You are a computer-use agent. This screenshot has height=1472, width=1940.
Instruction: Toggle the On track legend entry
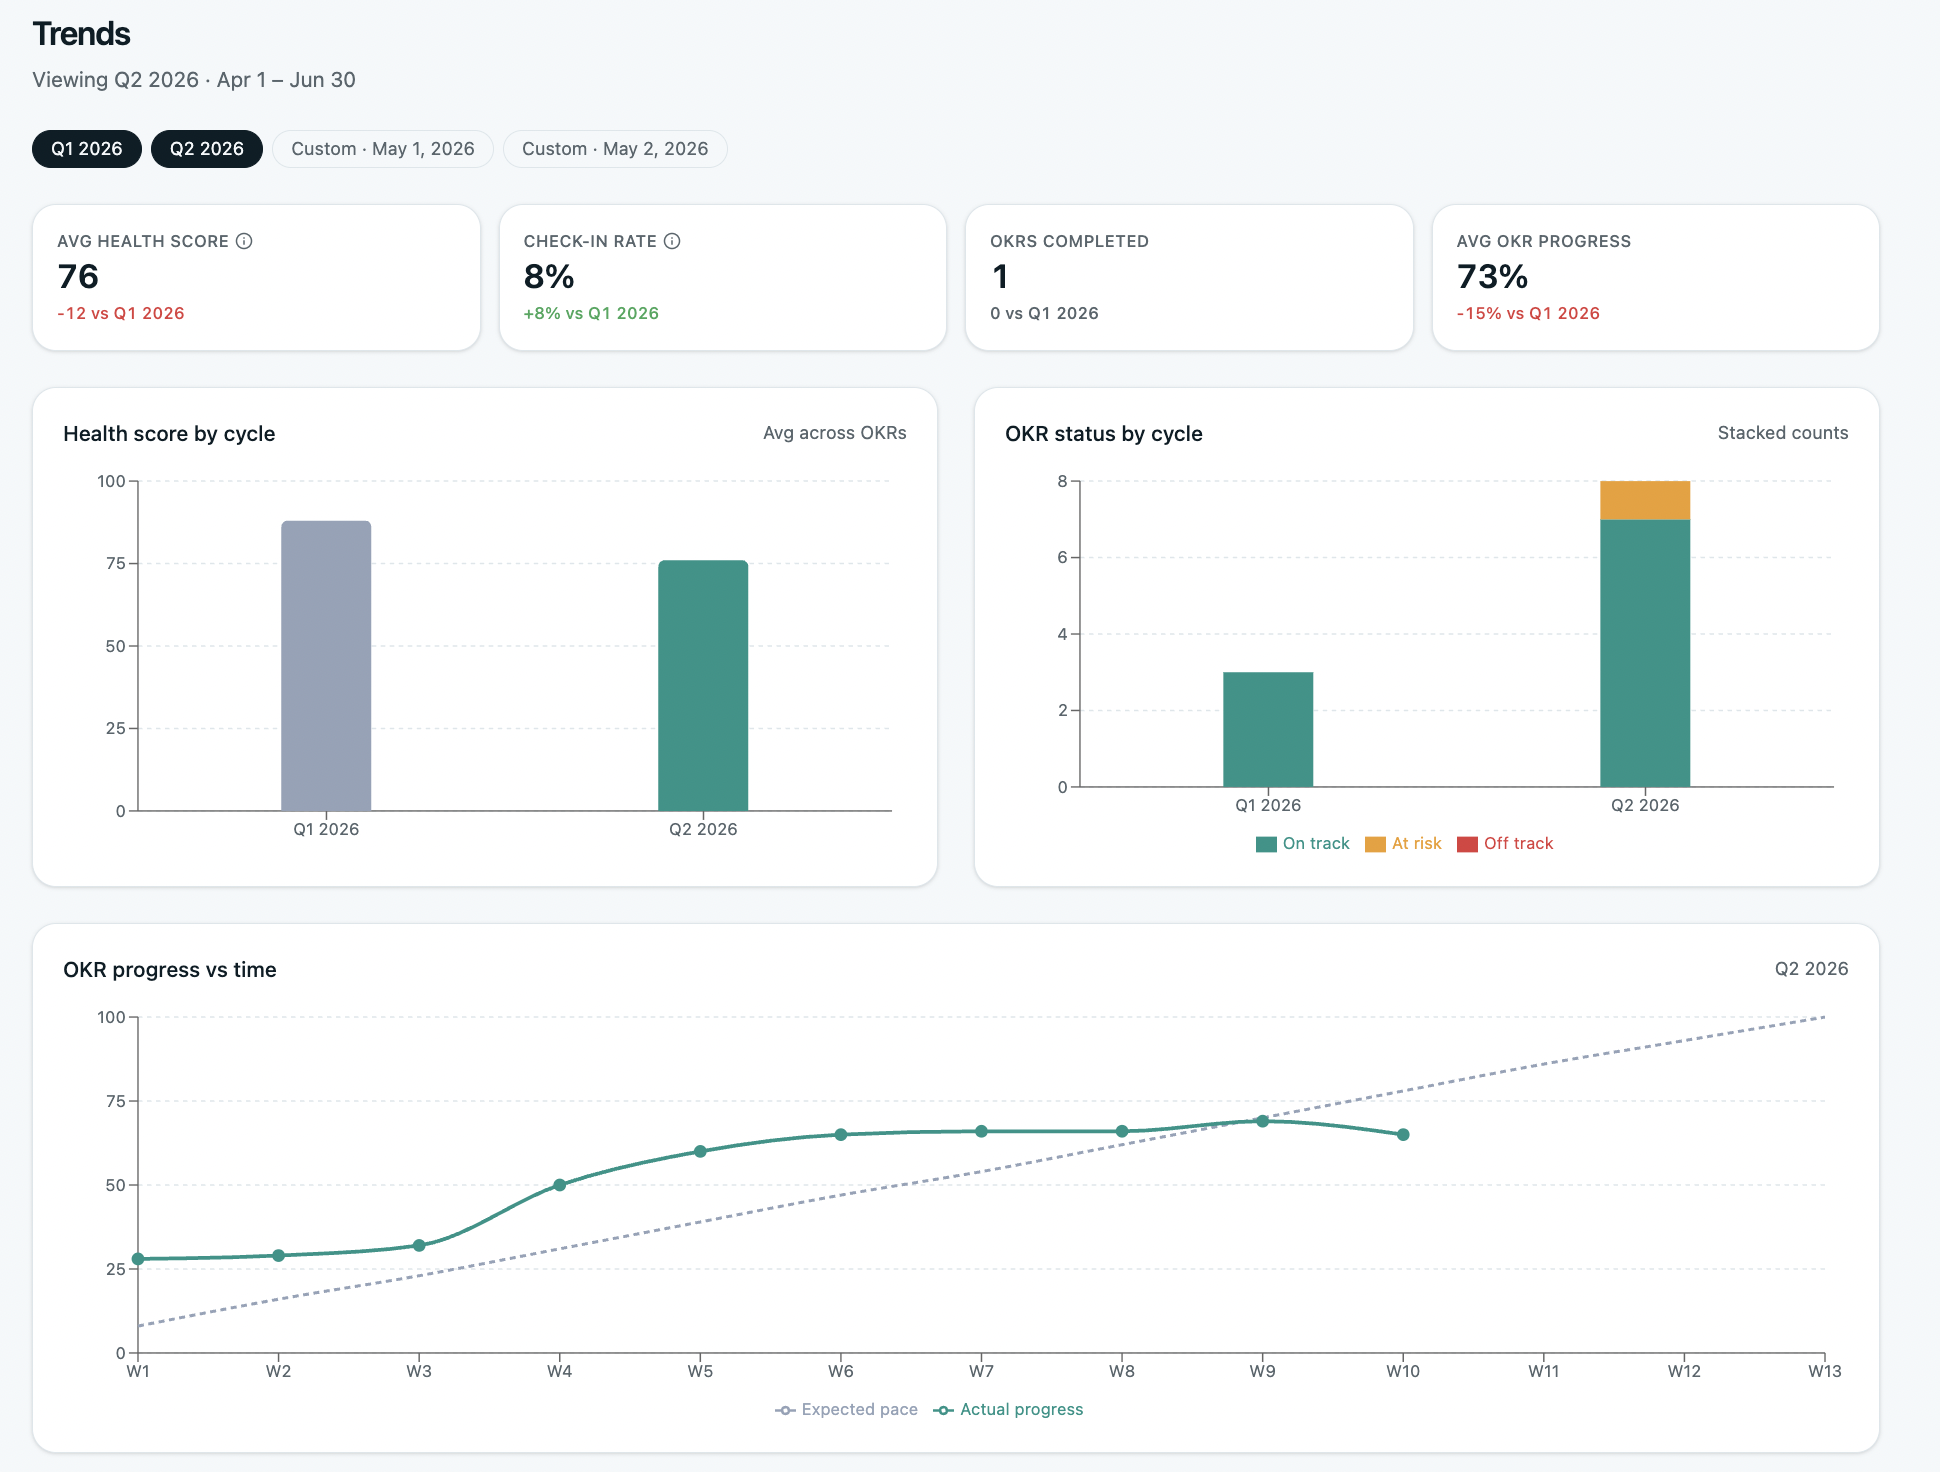pyautogui.click(x=1303, y=844)
